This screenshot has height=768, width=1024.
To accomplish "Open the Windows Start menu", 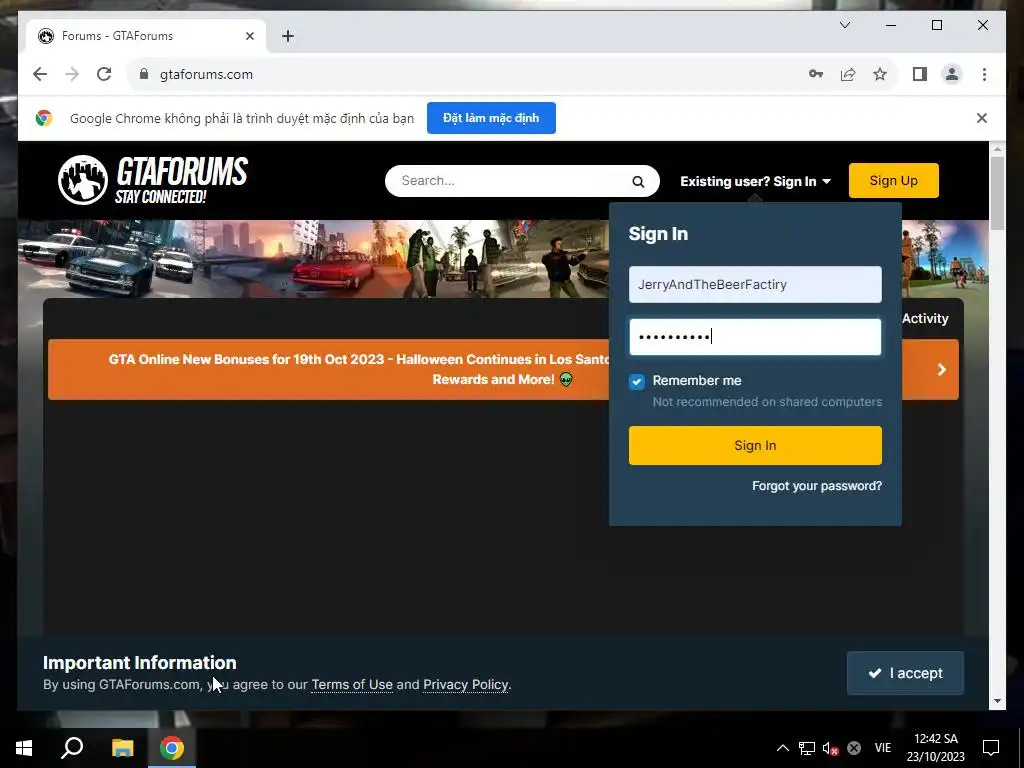I will coord(24,748).
